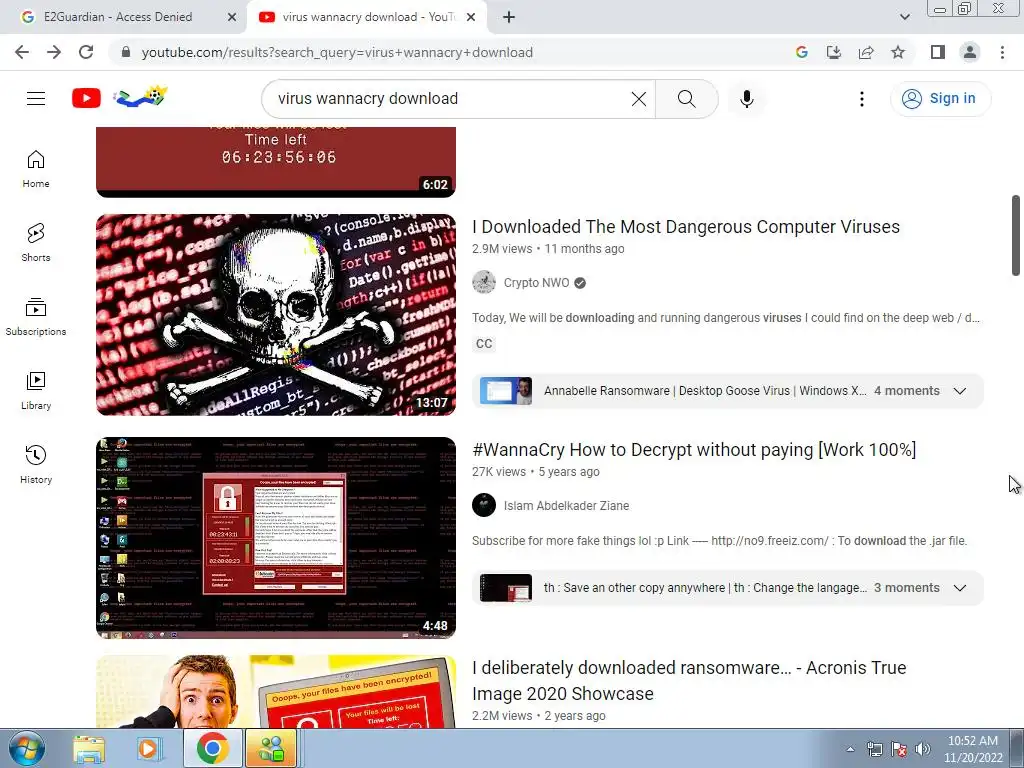Open Shorts in sidebar
The image size is (1024, 768).
36,243
